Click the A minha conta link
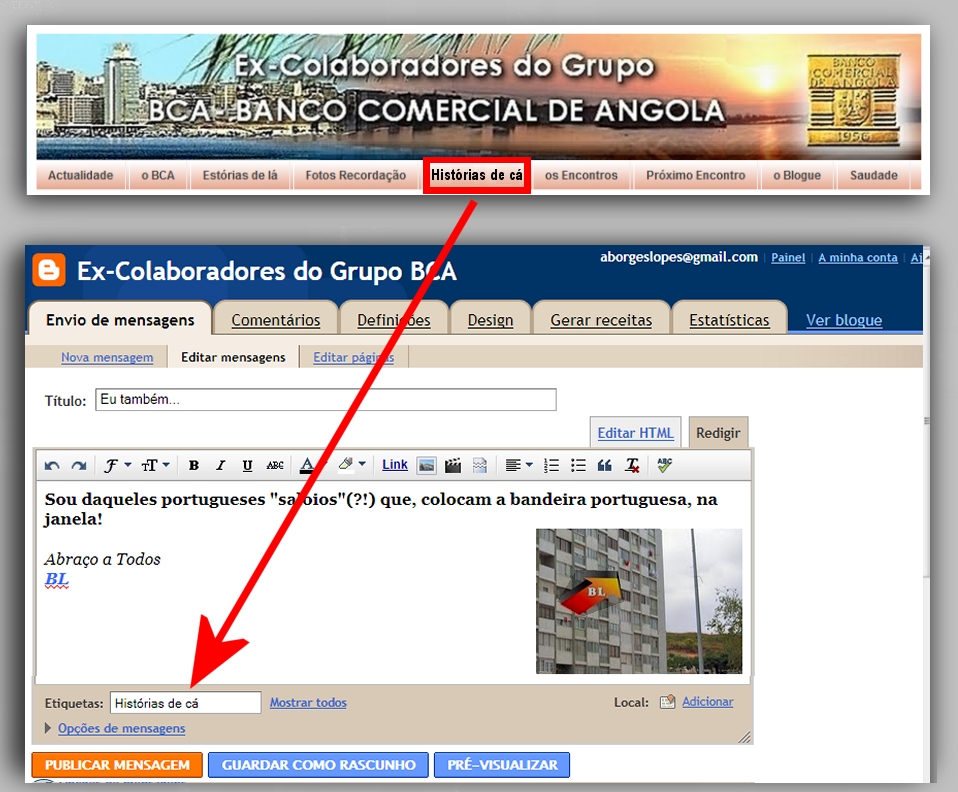Image resolution: width=958 pixels, height=792 pixels. (x=858, y=258)
